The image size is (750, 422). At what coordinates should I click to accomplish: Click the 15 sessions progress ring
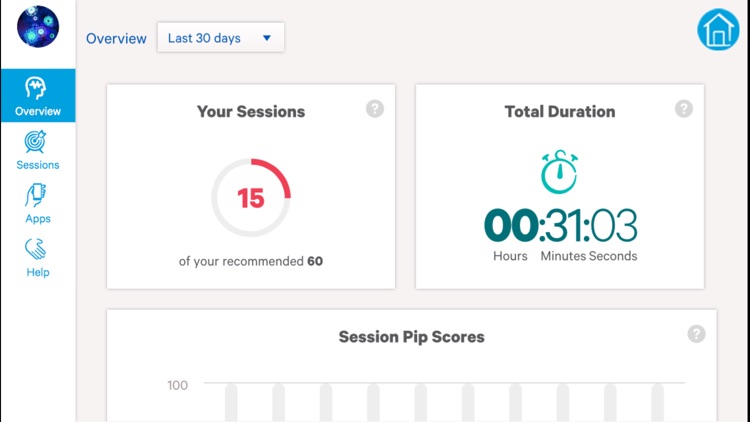(251, 198)
